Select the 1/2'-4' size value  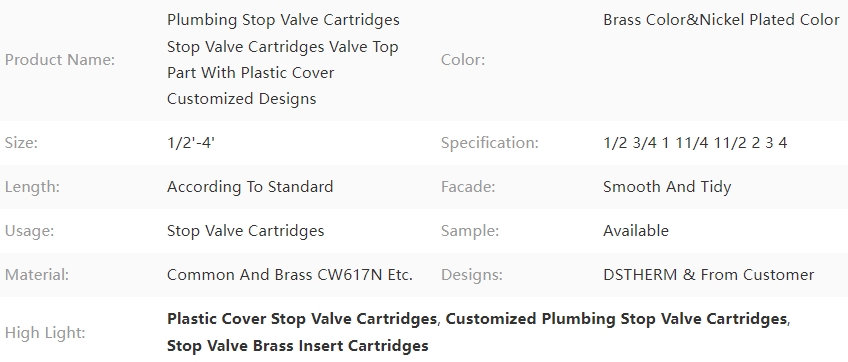pyautogui.click(x=191, y=143)
